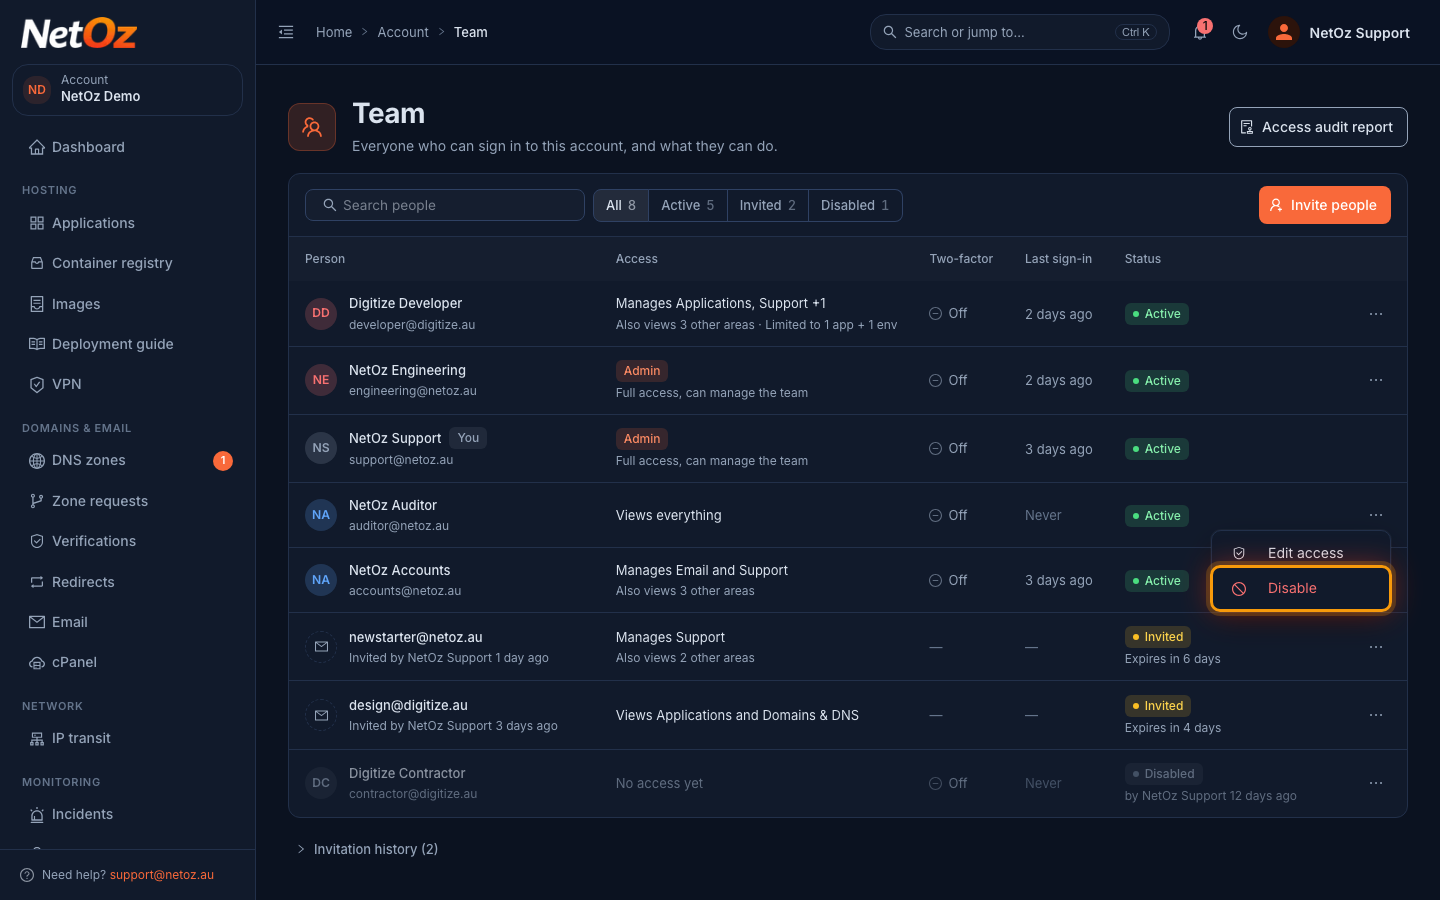This screenshot has height=900, width=1440.
Task: Open row menu for design@digitize.au
Action: click(x=1376, y=715)
